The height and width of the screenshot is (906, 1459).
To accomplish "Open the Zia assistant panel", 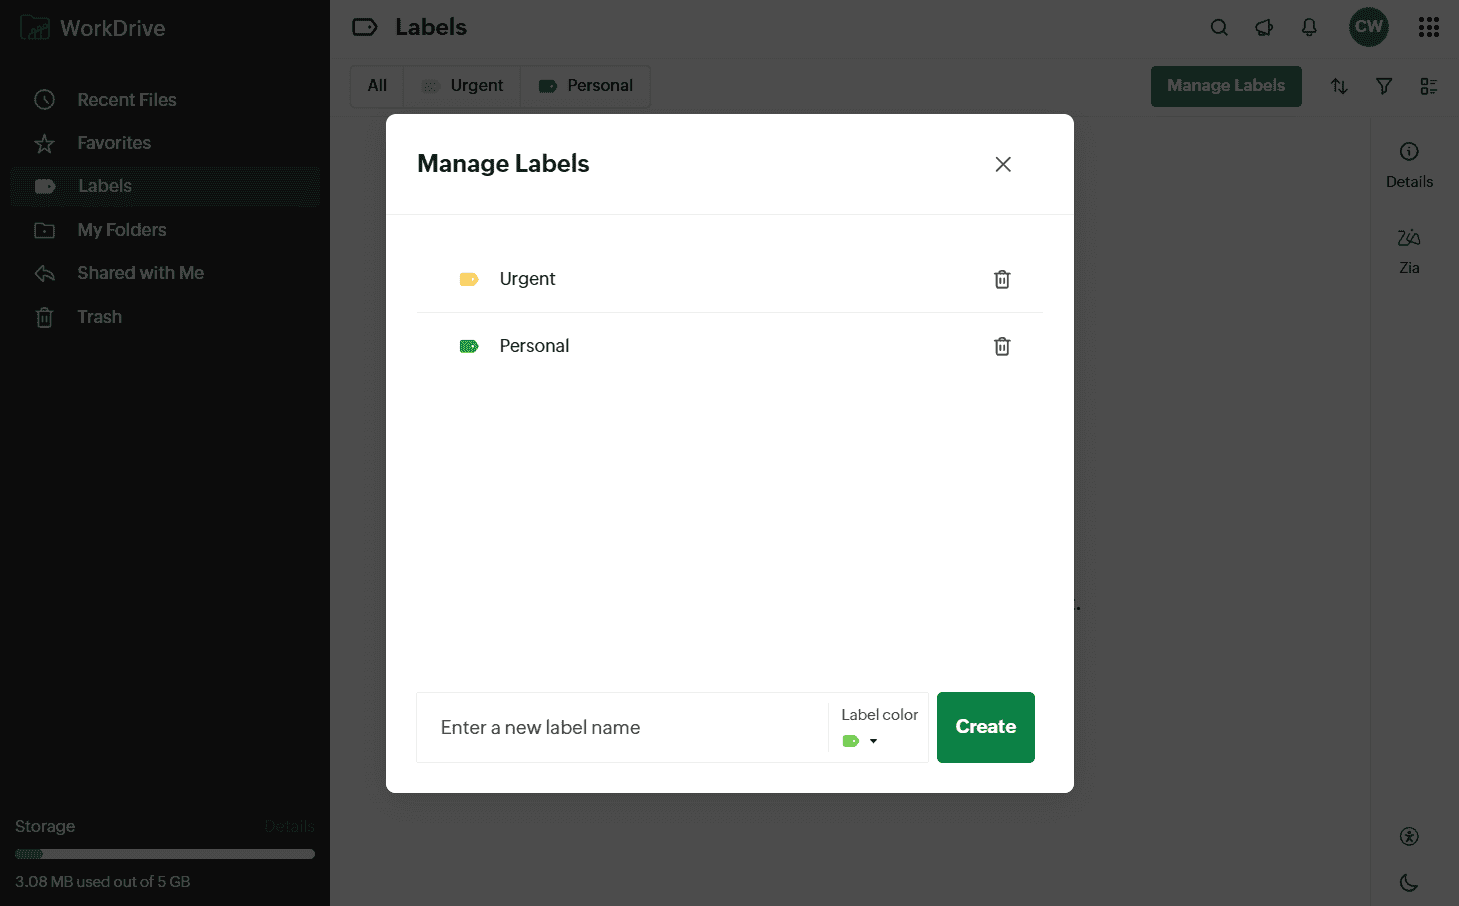I will click(1409, 250).
